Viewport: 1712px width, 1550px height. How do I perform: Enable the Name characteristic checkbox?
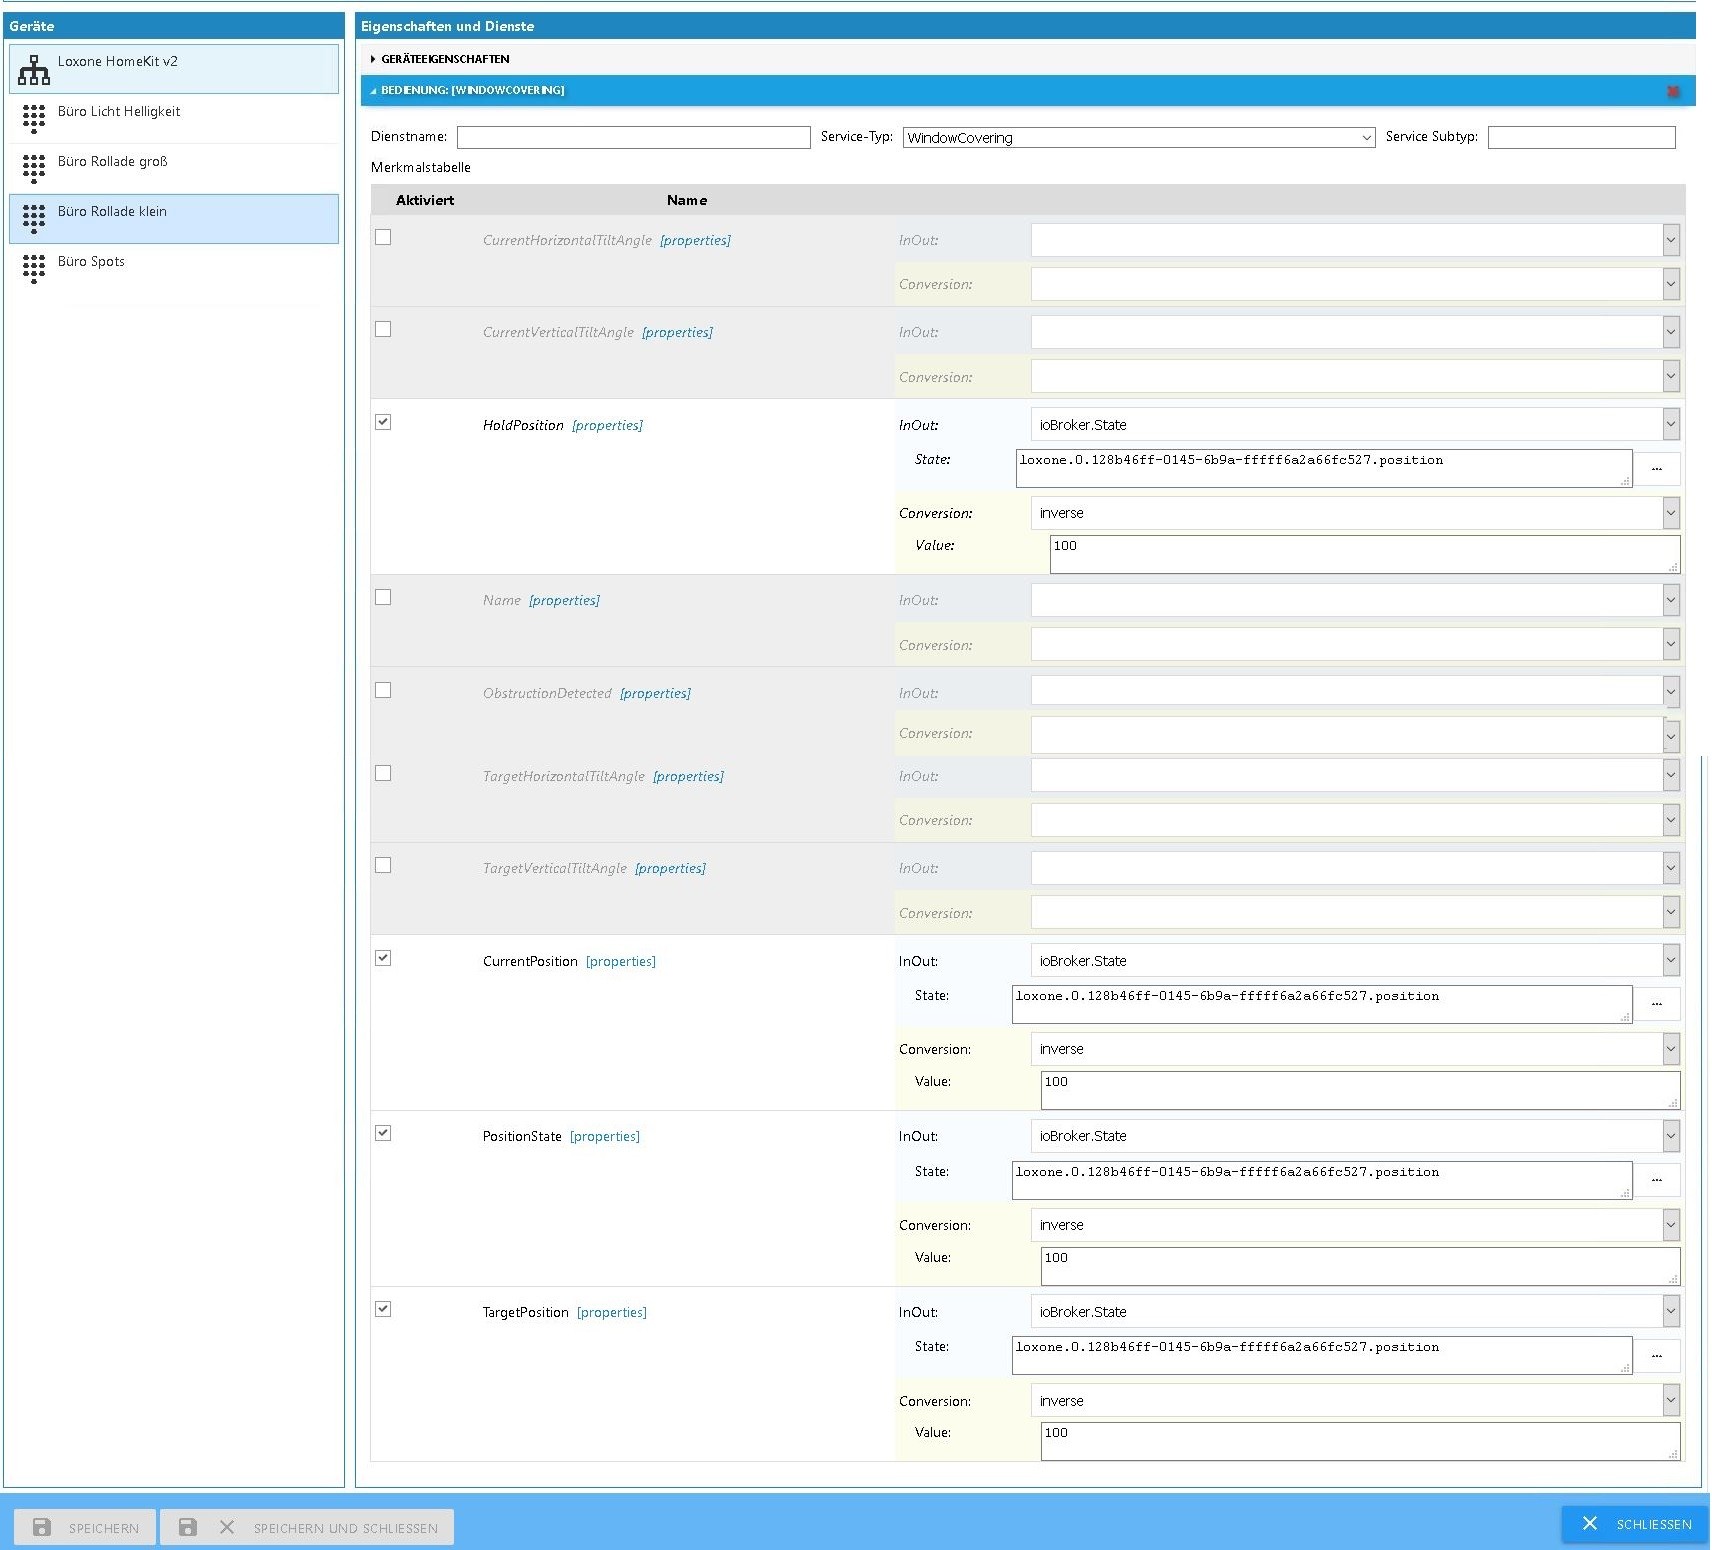383,597
